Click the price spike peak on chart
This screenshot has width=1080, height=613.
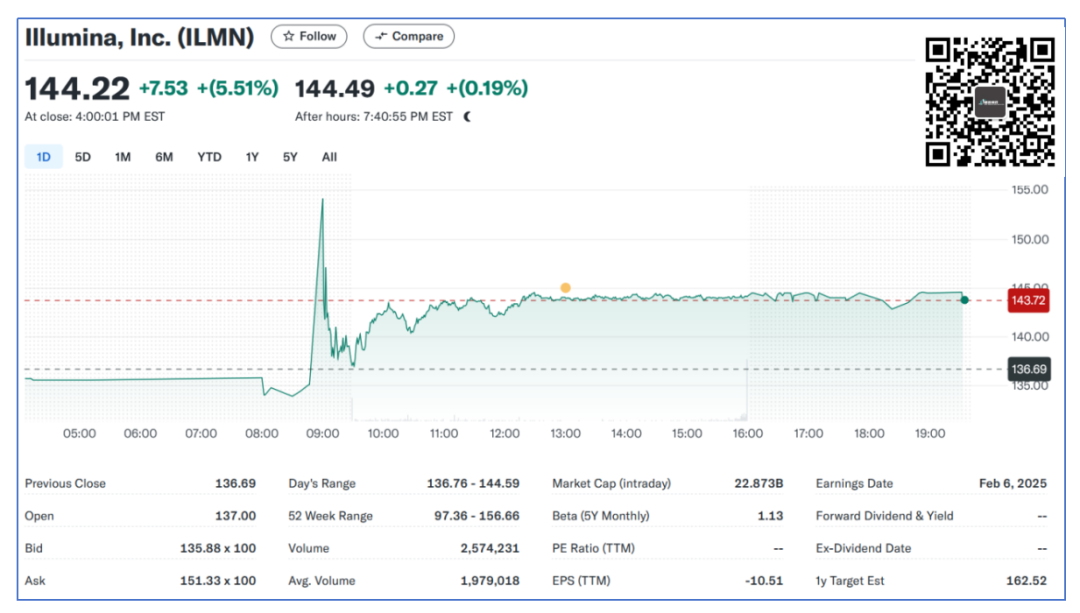(x=322, y=200)
